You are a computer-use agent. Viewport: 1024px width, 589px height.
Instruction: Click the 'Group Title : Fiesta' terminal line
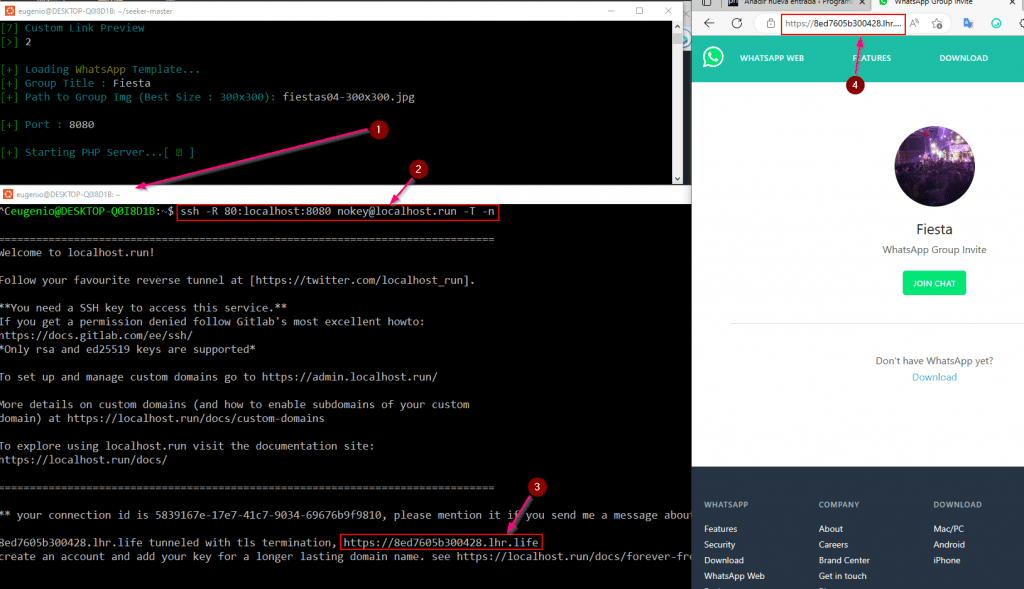pyautogui.click(x=76, y=84)
